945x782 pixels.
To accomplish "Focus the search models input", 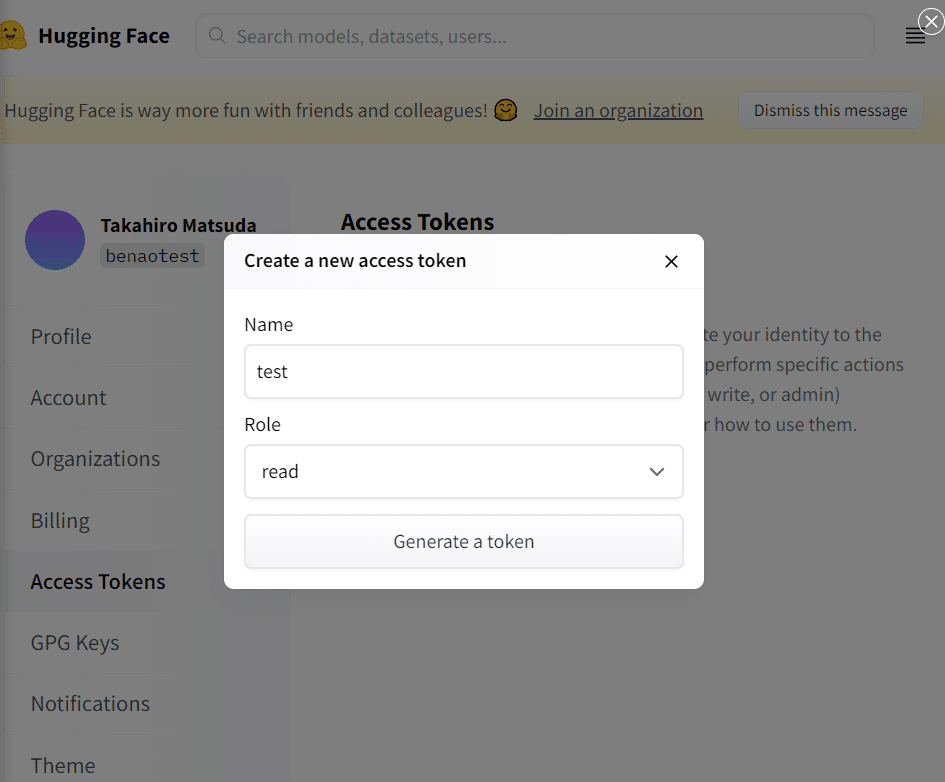I will point(535,36).
